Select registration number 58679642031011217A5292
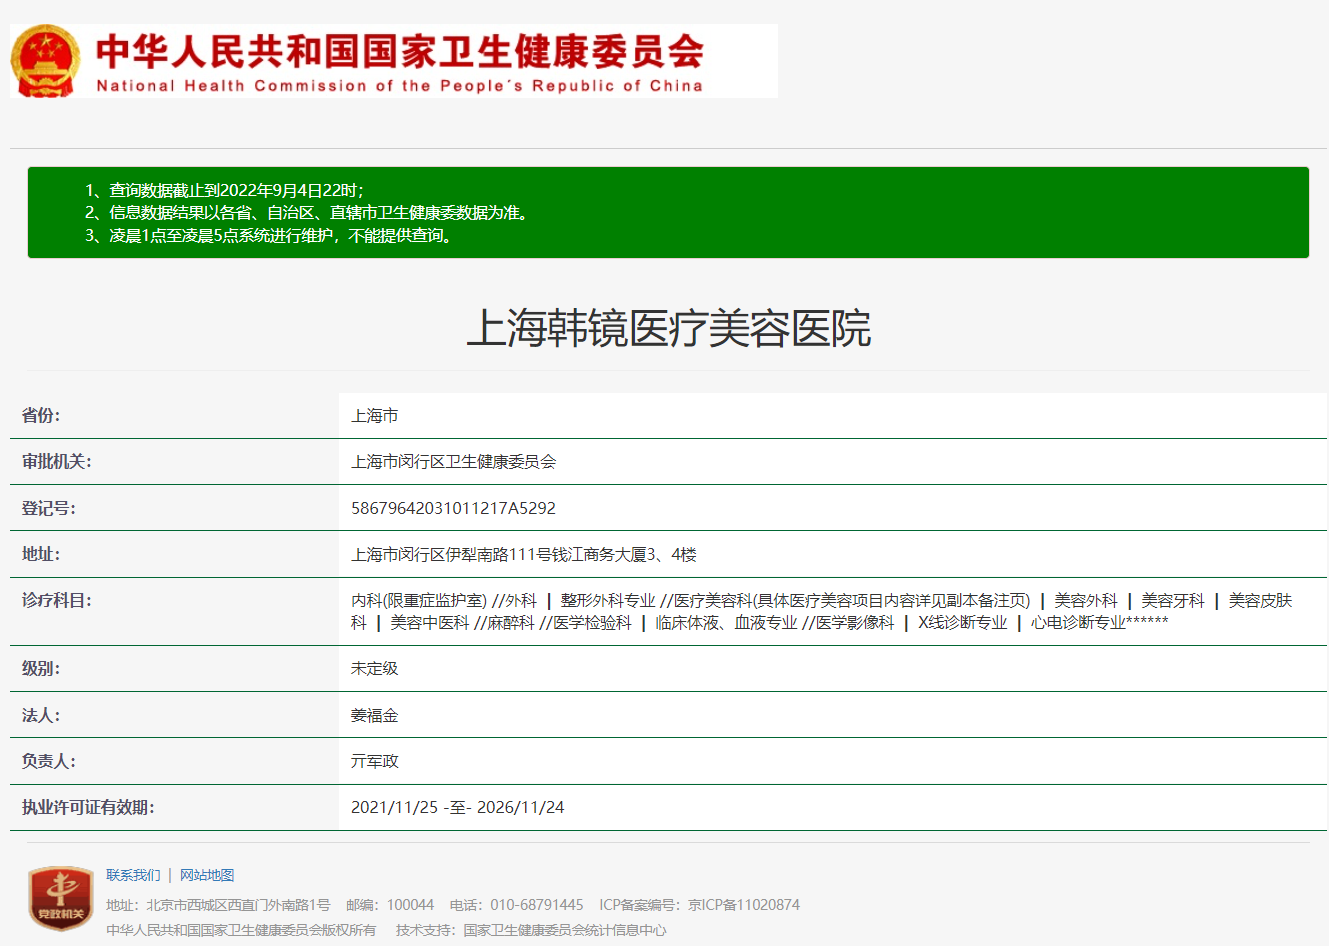This screenshot has height=946, width=1329. pos(453,508)
